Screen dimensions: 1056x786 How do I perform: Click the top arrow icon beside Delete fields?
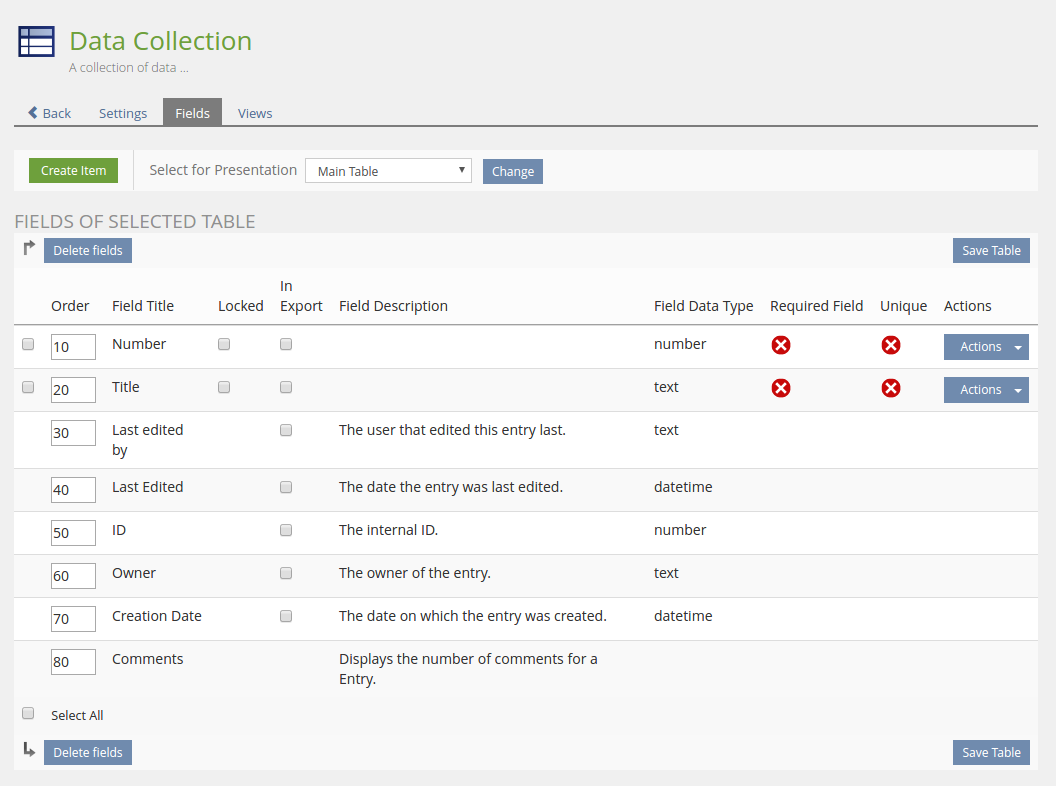coord(29,248)
